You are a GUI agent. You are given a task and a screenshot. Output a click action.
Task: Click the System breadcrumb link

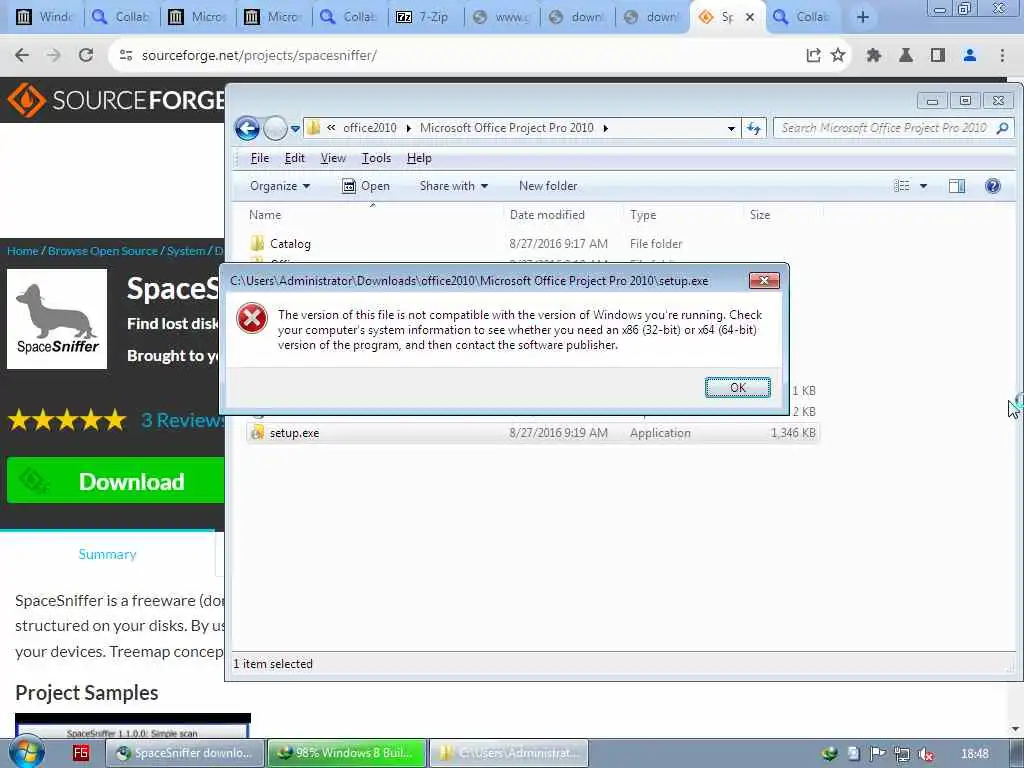point(185,251)
